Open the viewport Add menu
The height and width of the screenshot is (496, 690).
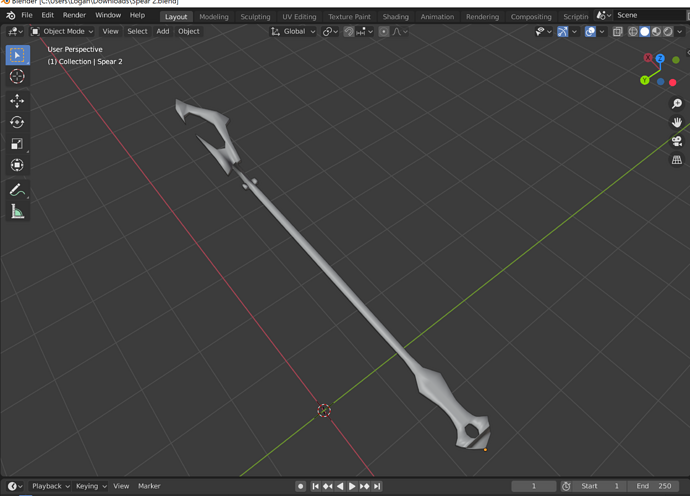coord(163,32)
